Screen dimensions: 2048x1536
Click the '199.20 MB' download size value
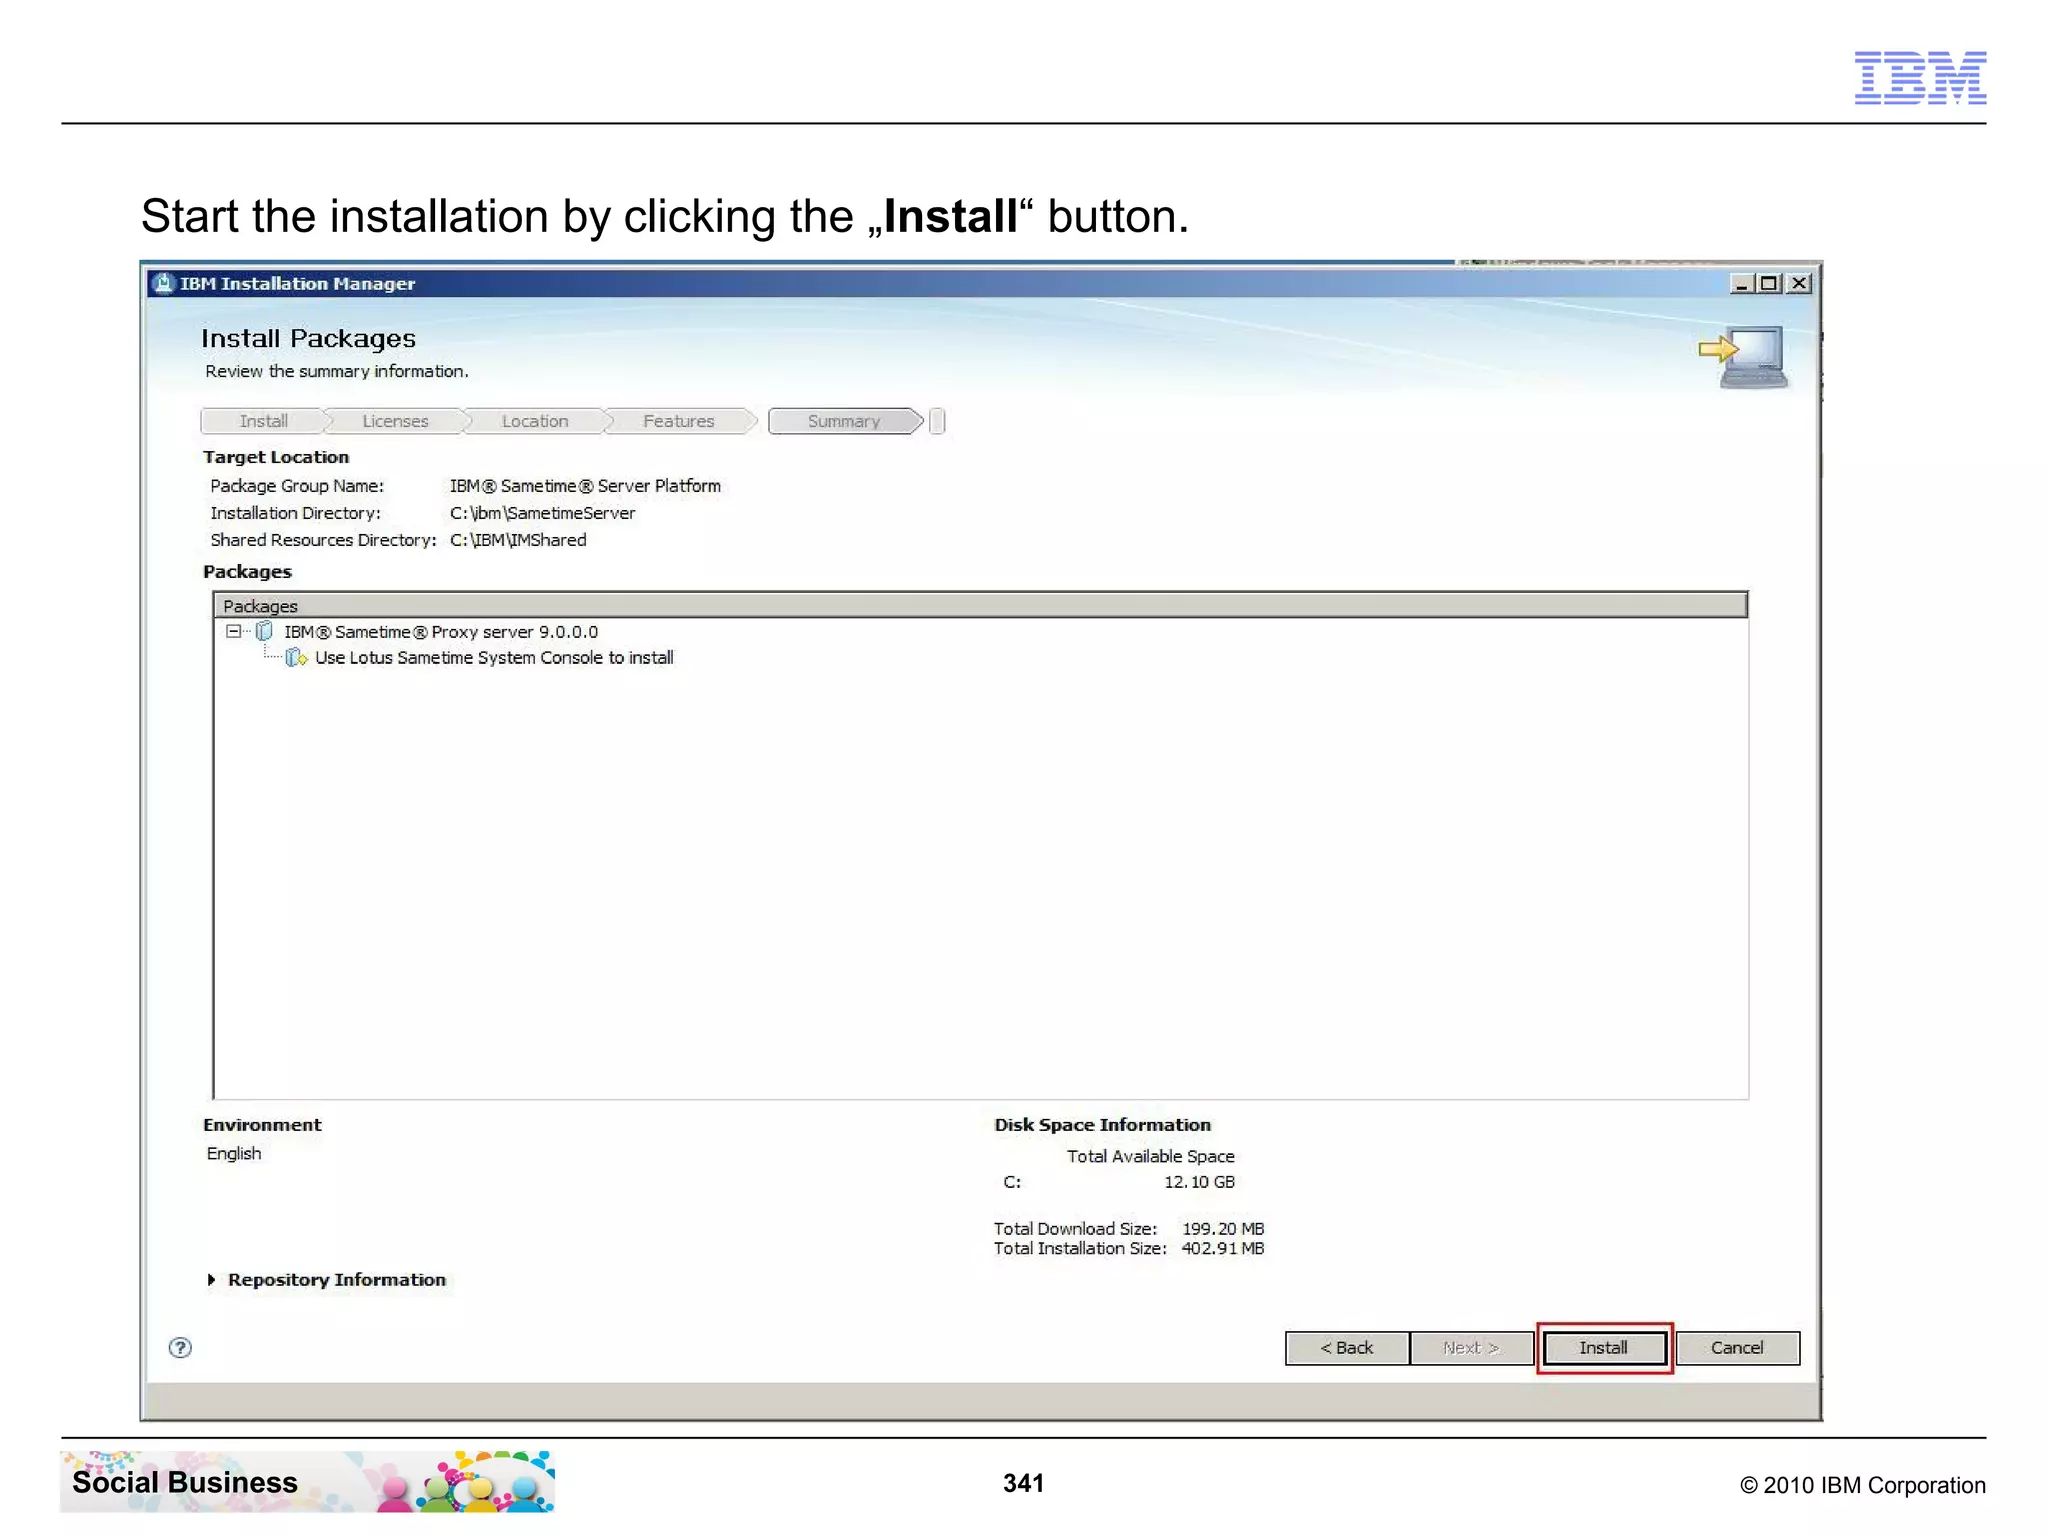pyautogui.click(x=1223, y=1228)
